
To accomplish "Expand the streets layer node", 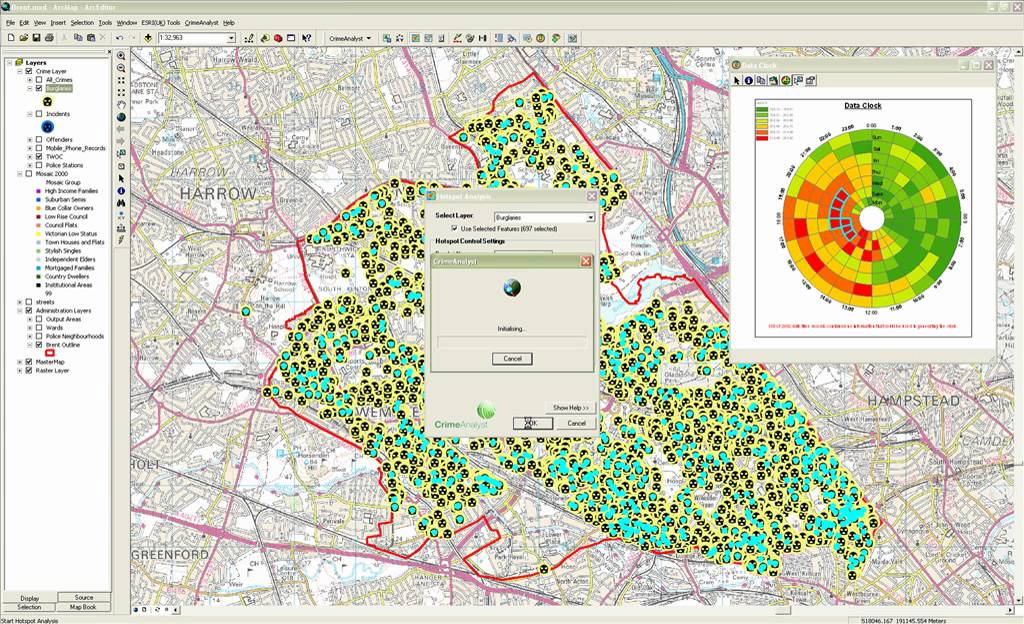I will click(20, 302).
